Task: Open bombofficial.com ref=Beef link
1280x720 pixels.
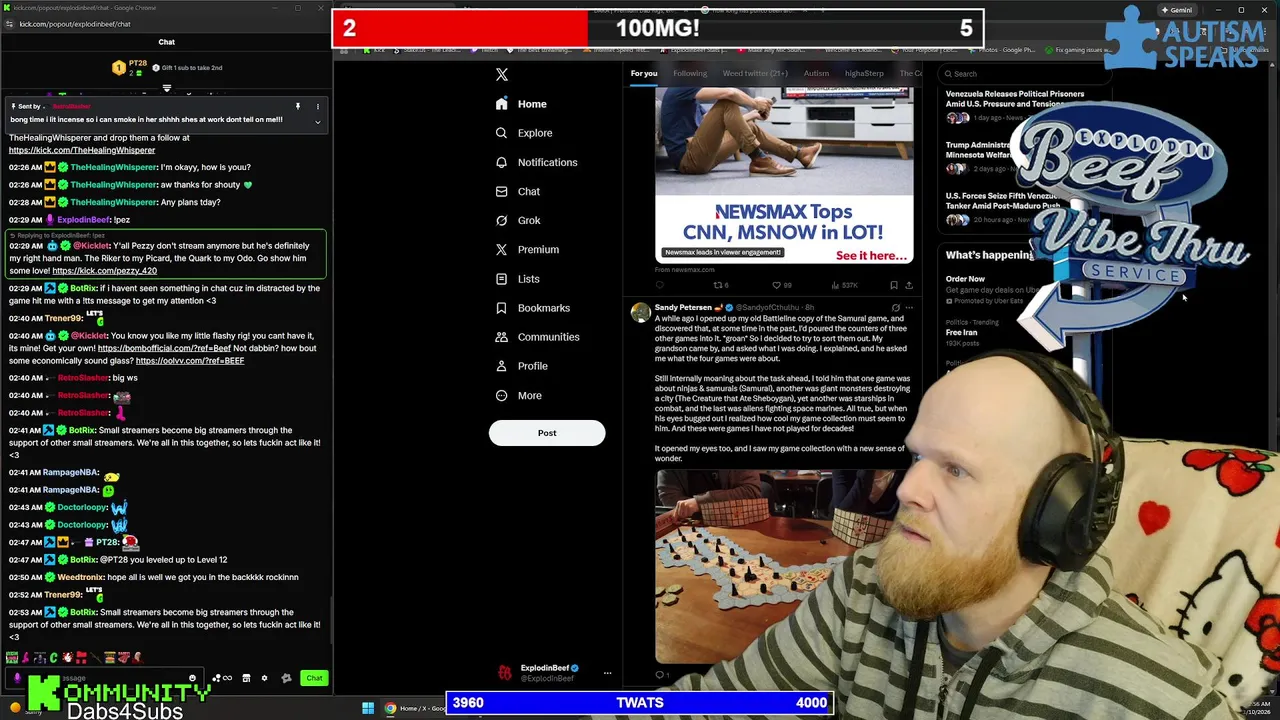Action: 164,348
